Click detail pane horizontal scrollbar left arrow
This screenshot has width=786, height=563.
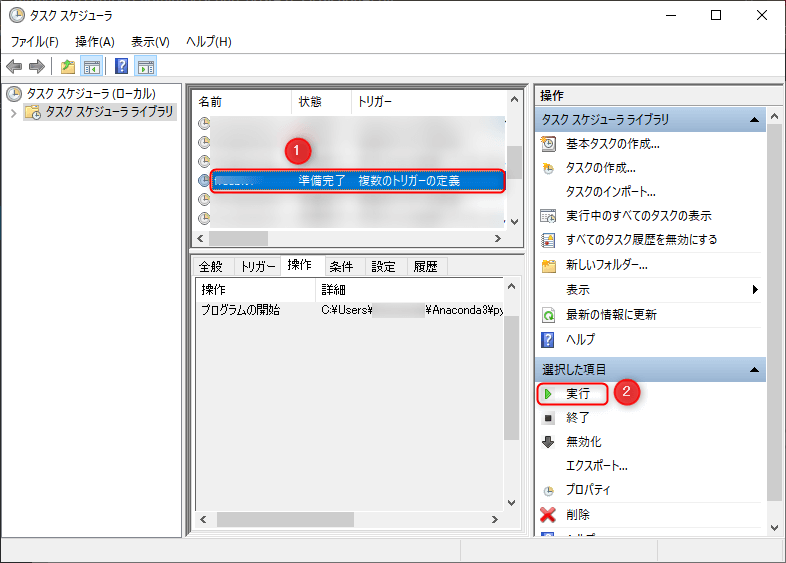(203, 519)
